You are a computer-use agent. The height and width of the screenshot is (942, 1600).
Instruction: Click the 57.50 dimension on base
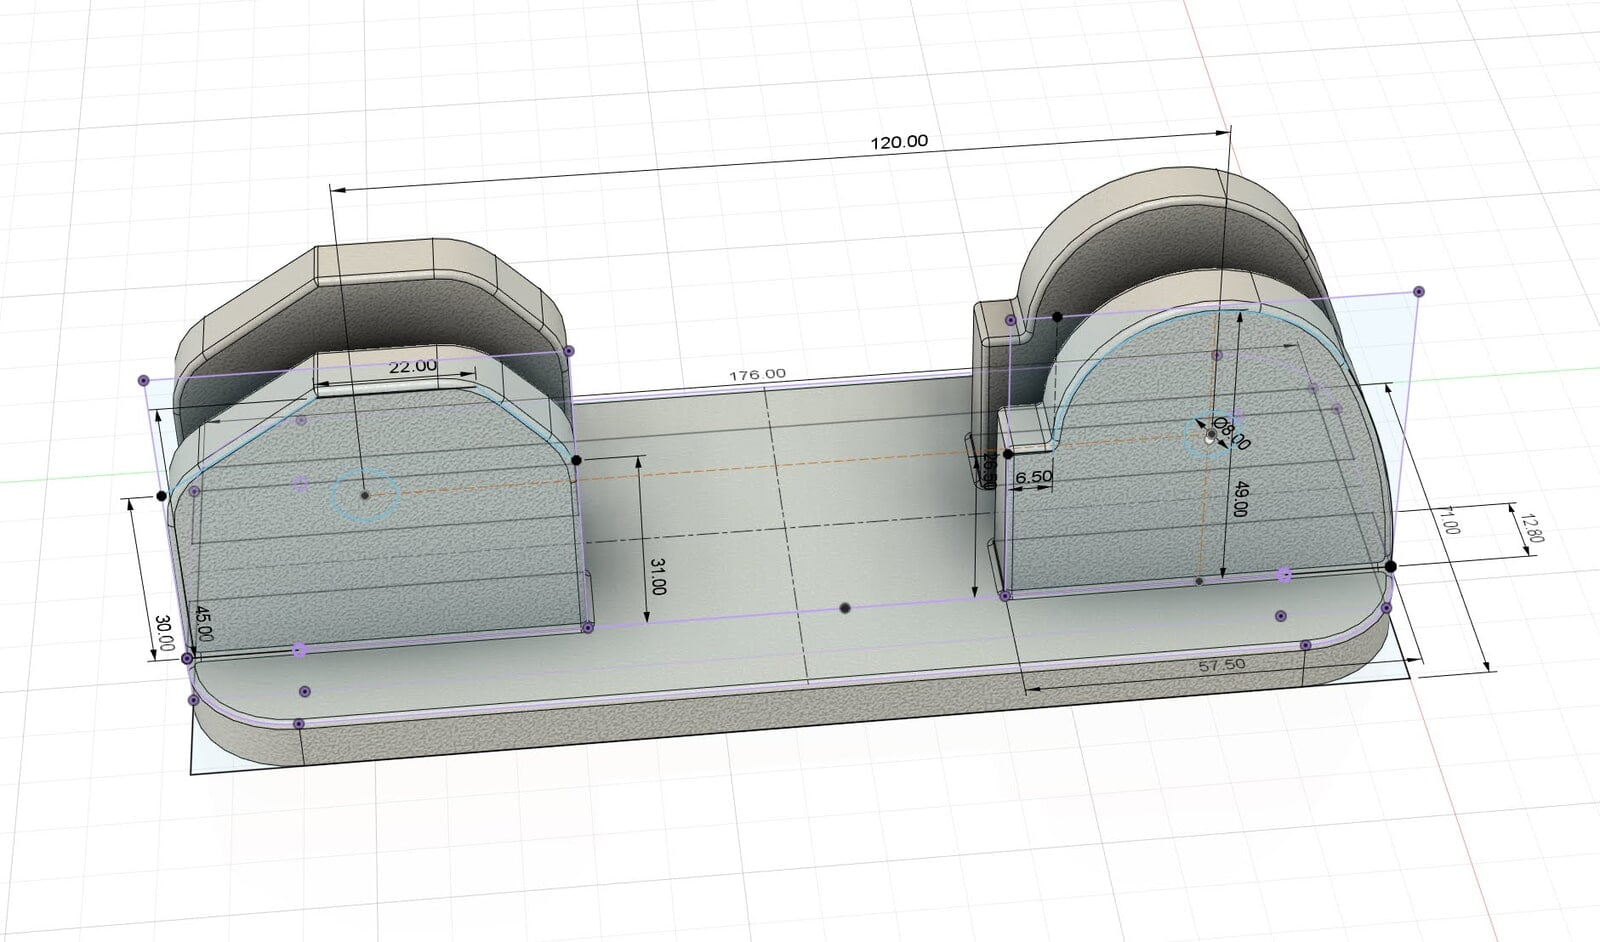click(1221, 664)
